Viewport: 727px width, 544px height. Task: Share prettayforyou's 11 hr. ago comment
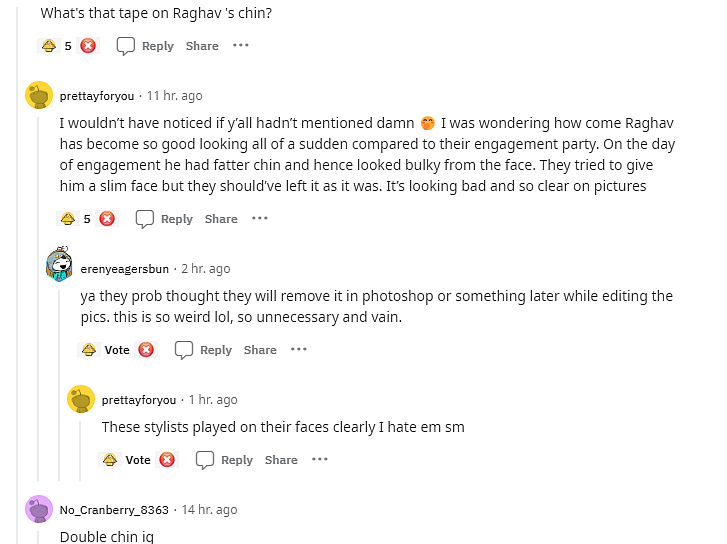[221, 219]
